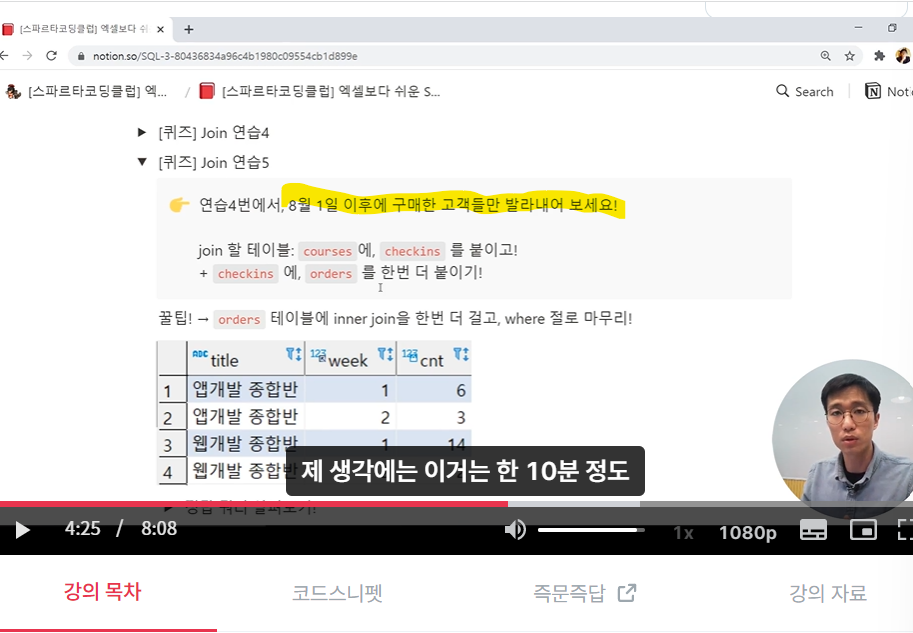913x633 pixels.
Task: Open first breadcrumb 스파르타코딩클럽 page
Action: point(86,91)
